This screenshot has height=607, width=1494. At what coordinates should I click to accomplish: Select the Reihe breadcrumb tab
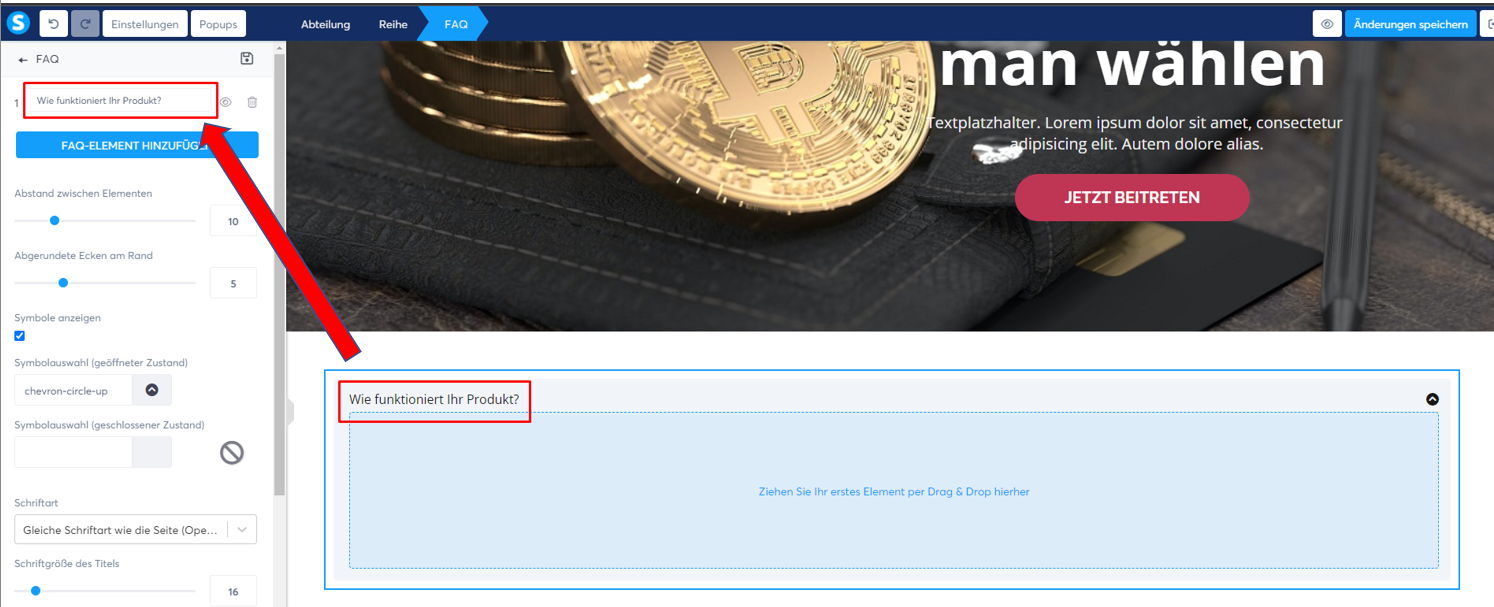pos(393,24)
